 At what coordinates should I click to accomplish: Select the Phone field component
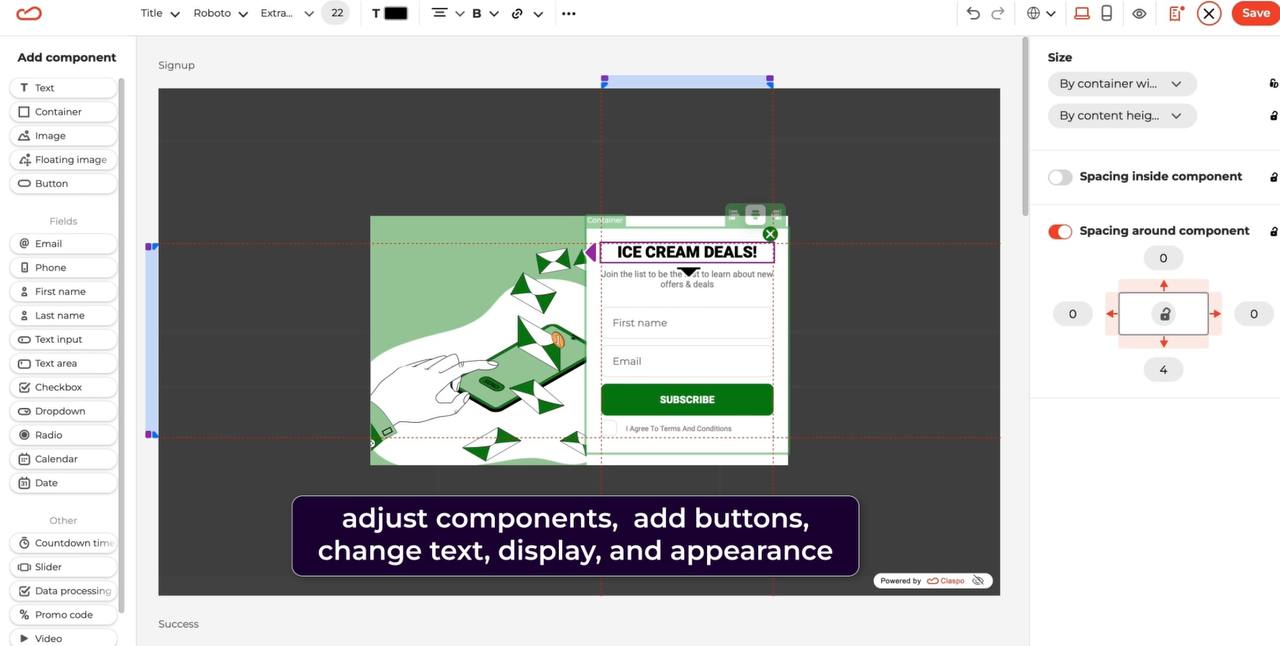coord(63,265)
